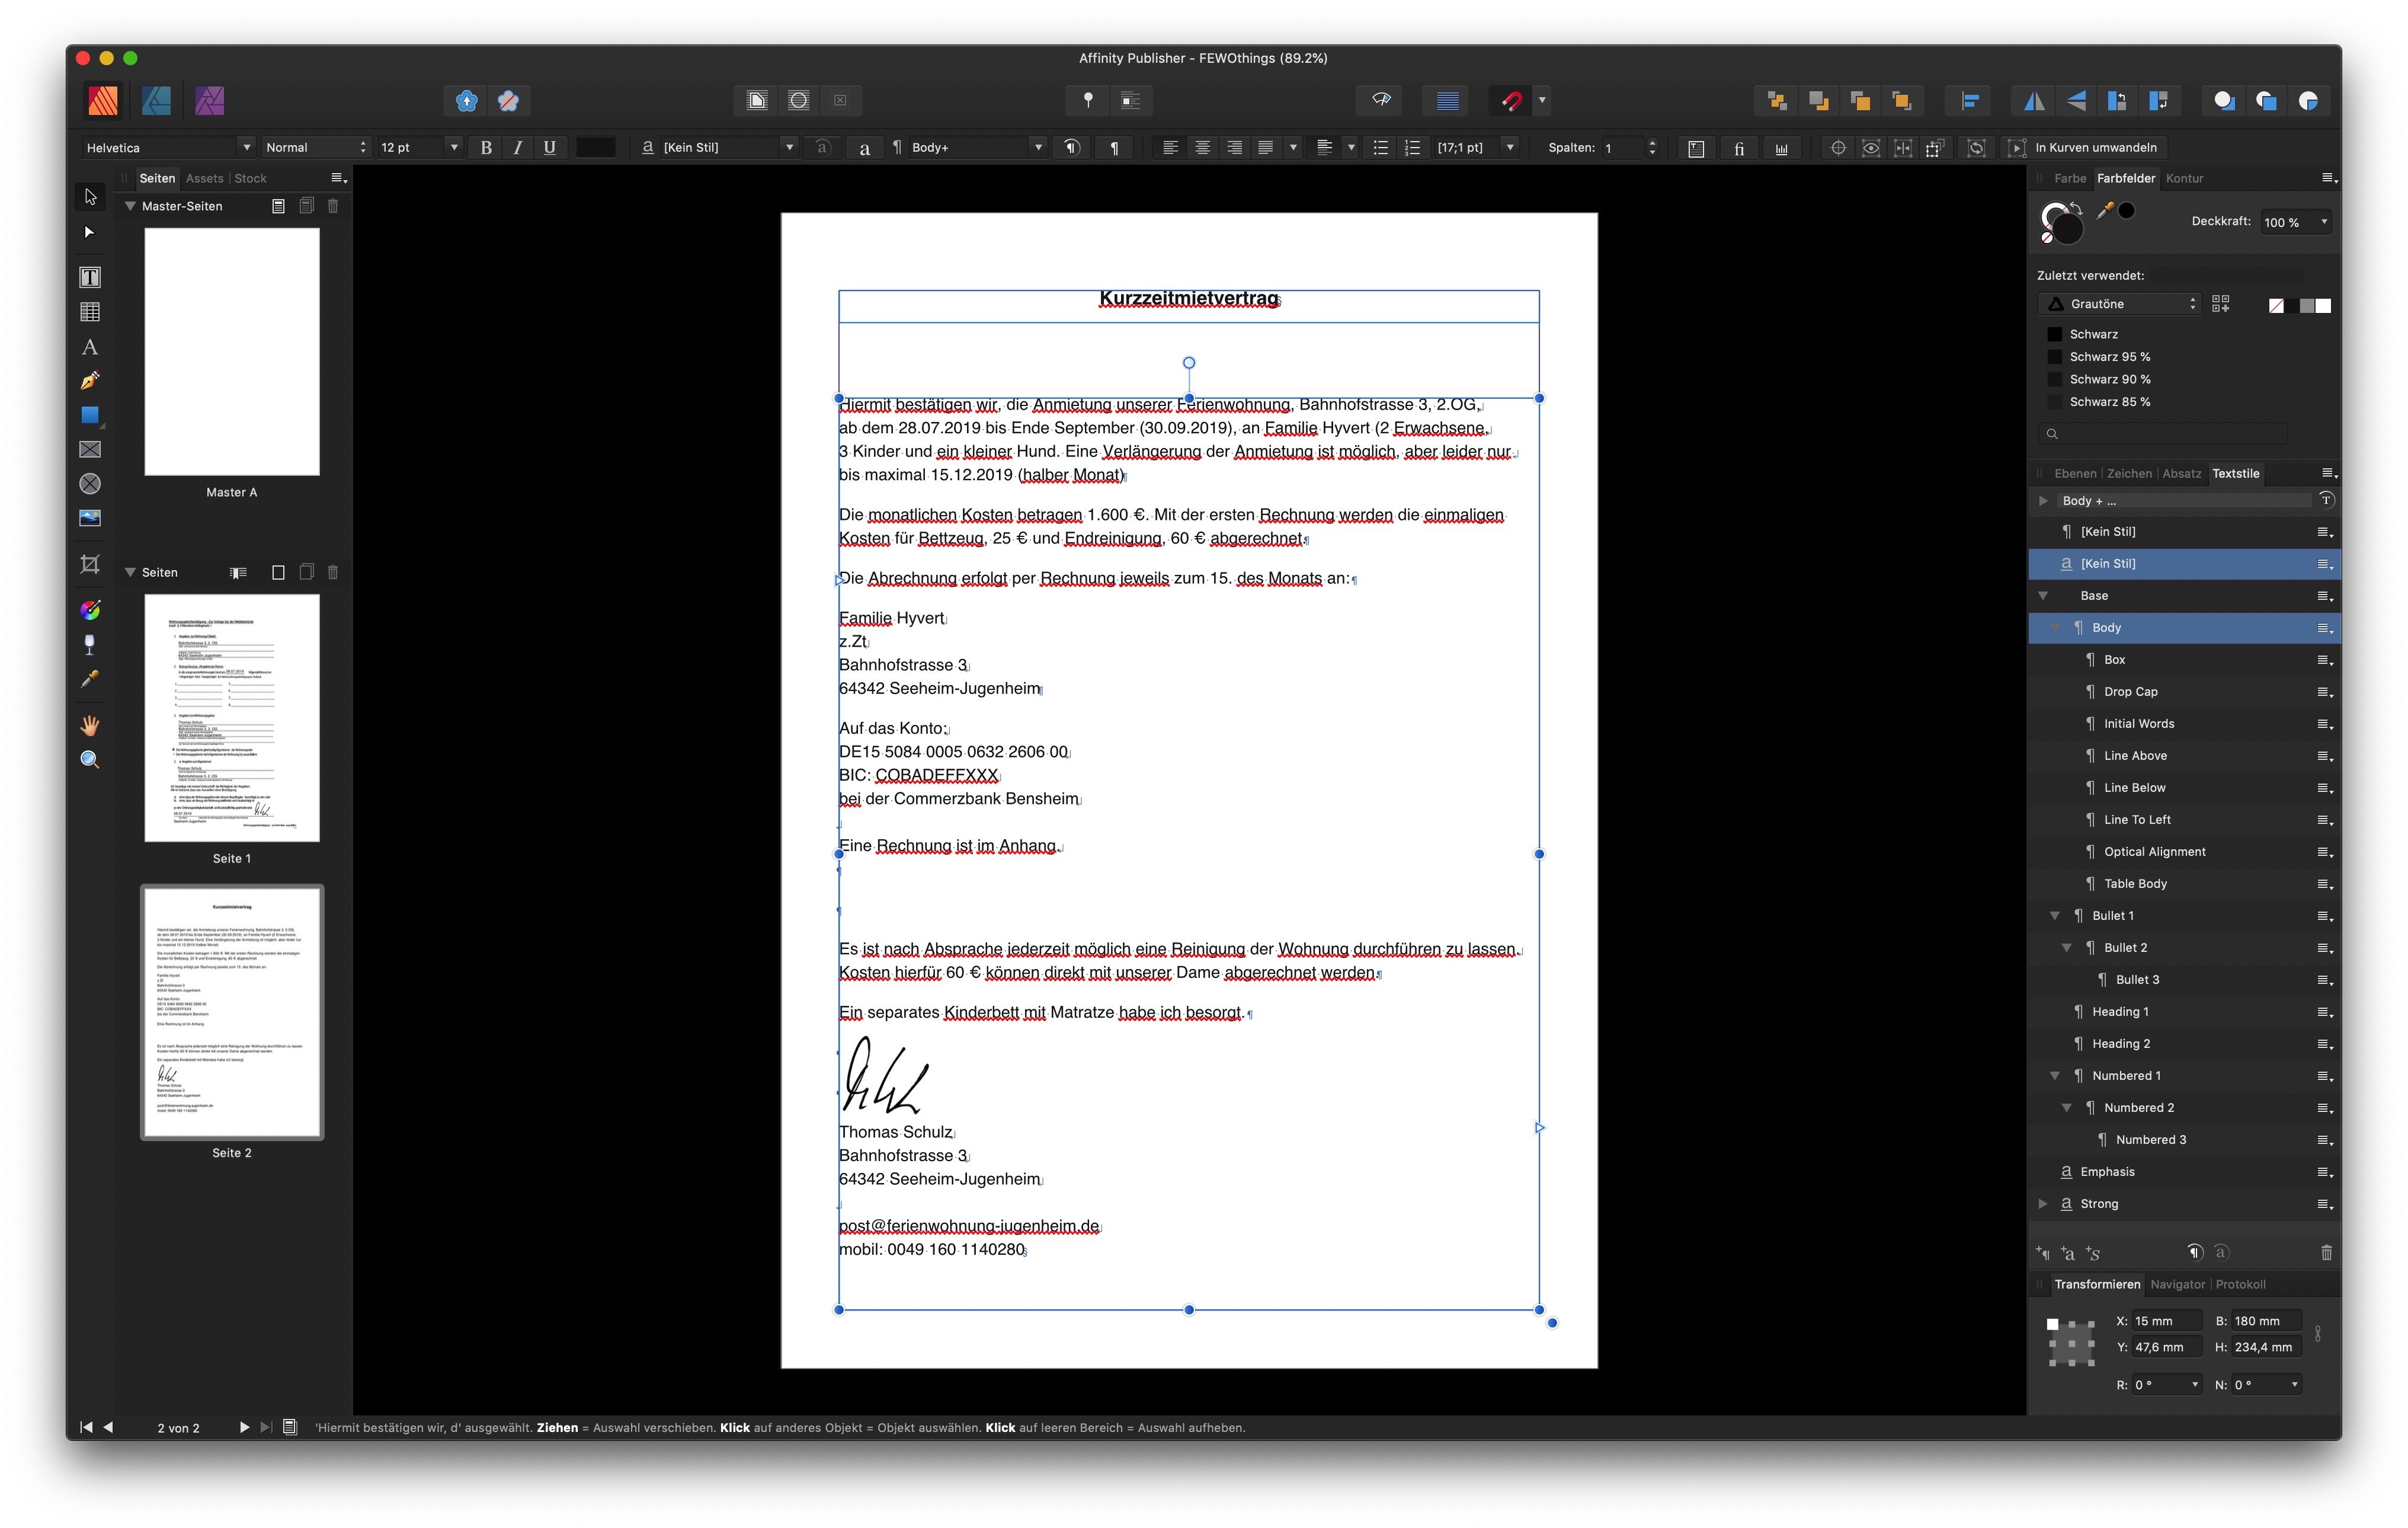This screenshot has height=1528, width=2408.
Task: Toggle bullet list formatting
Action: [x=1380, y=147]
